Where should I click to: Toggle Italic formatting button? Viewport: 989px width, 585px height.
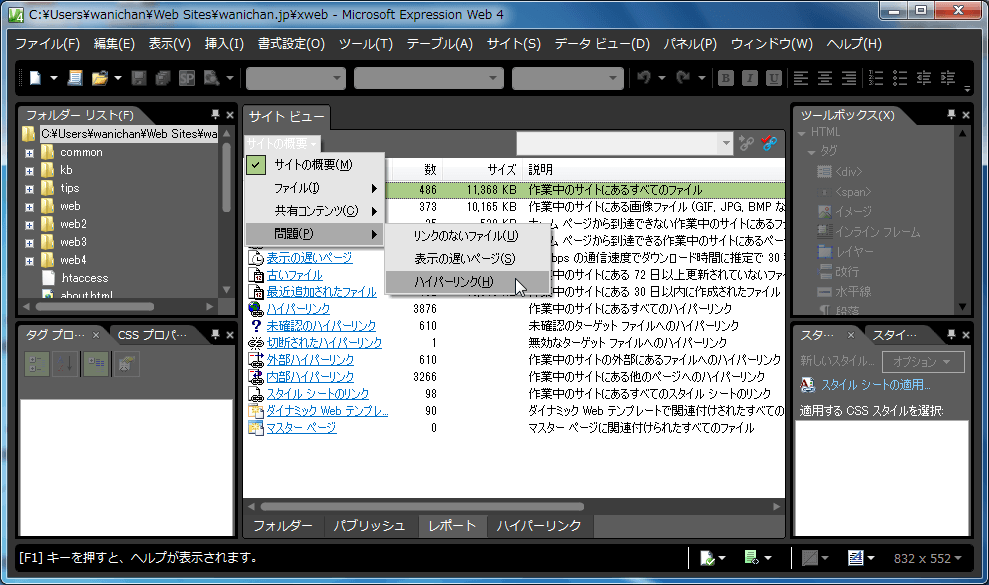tap(749, 78)
